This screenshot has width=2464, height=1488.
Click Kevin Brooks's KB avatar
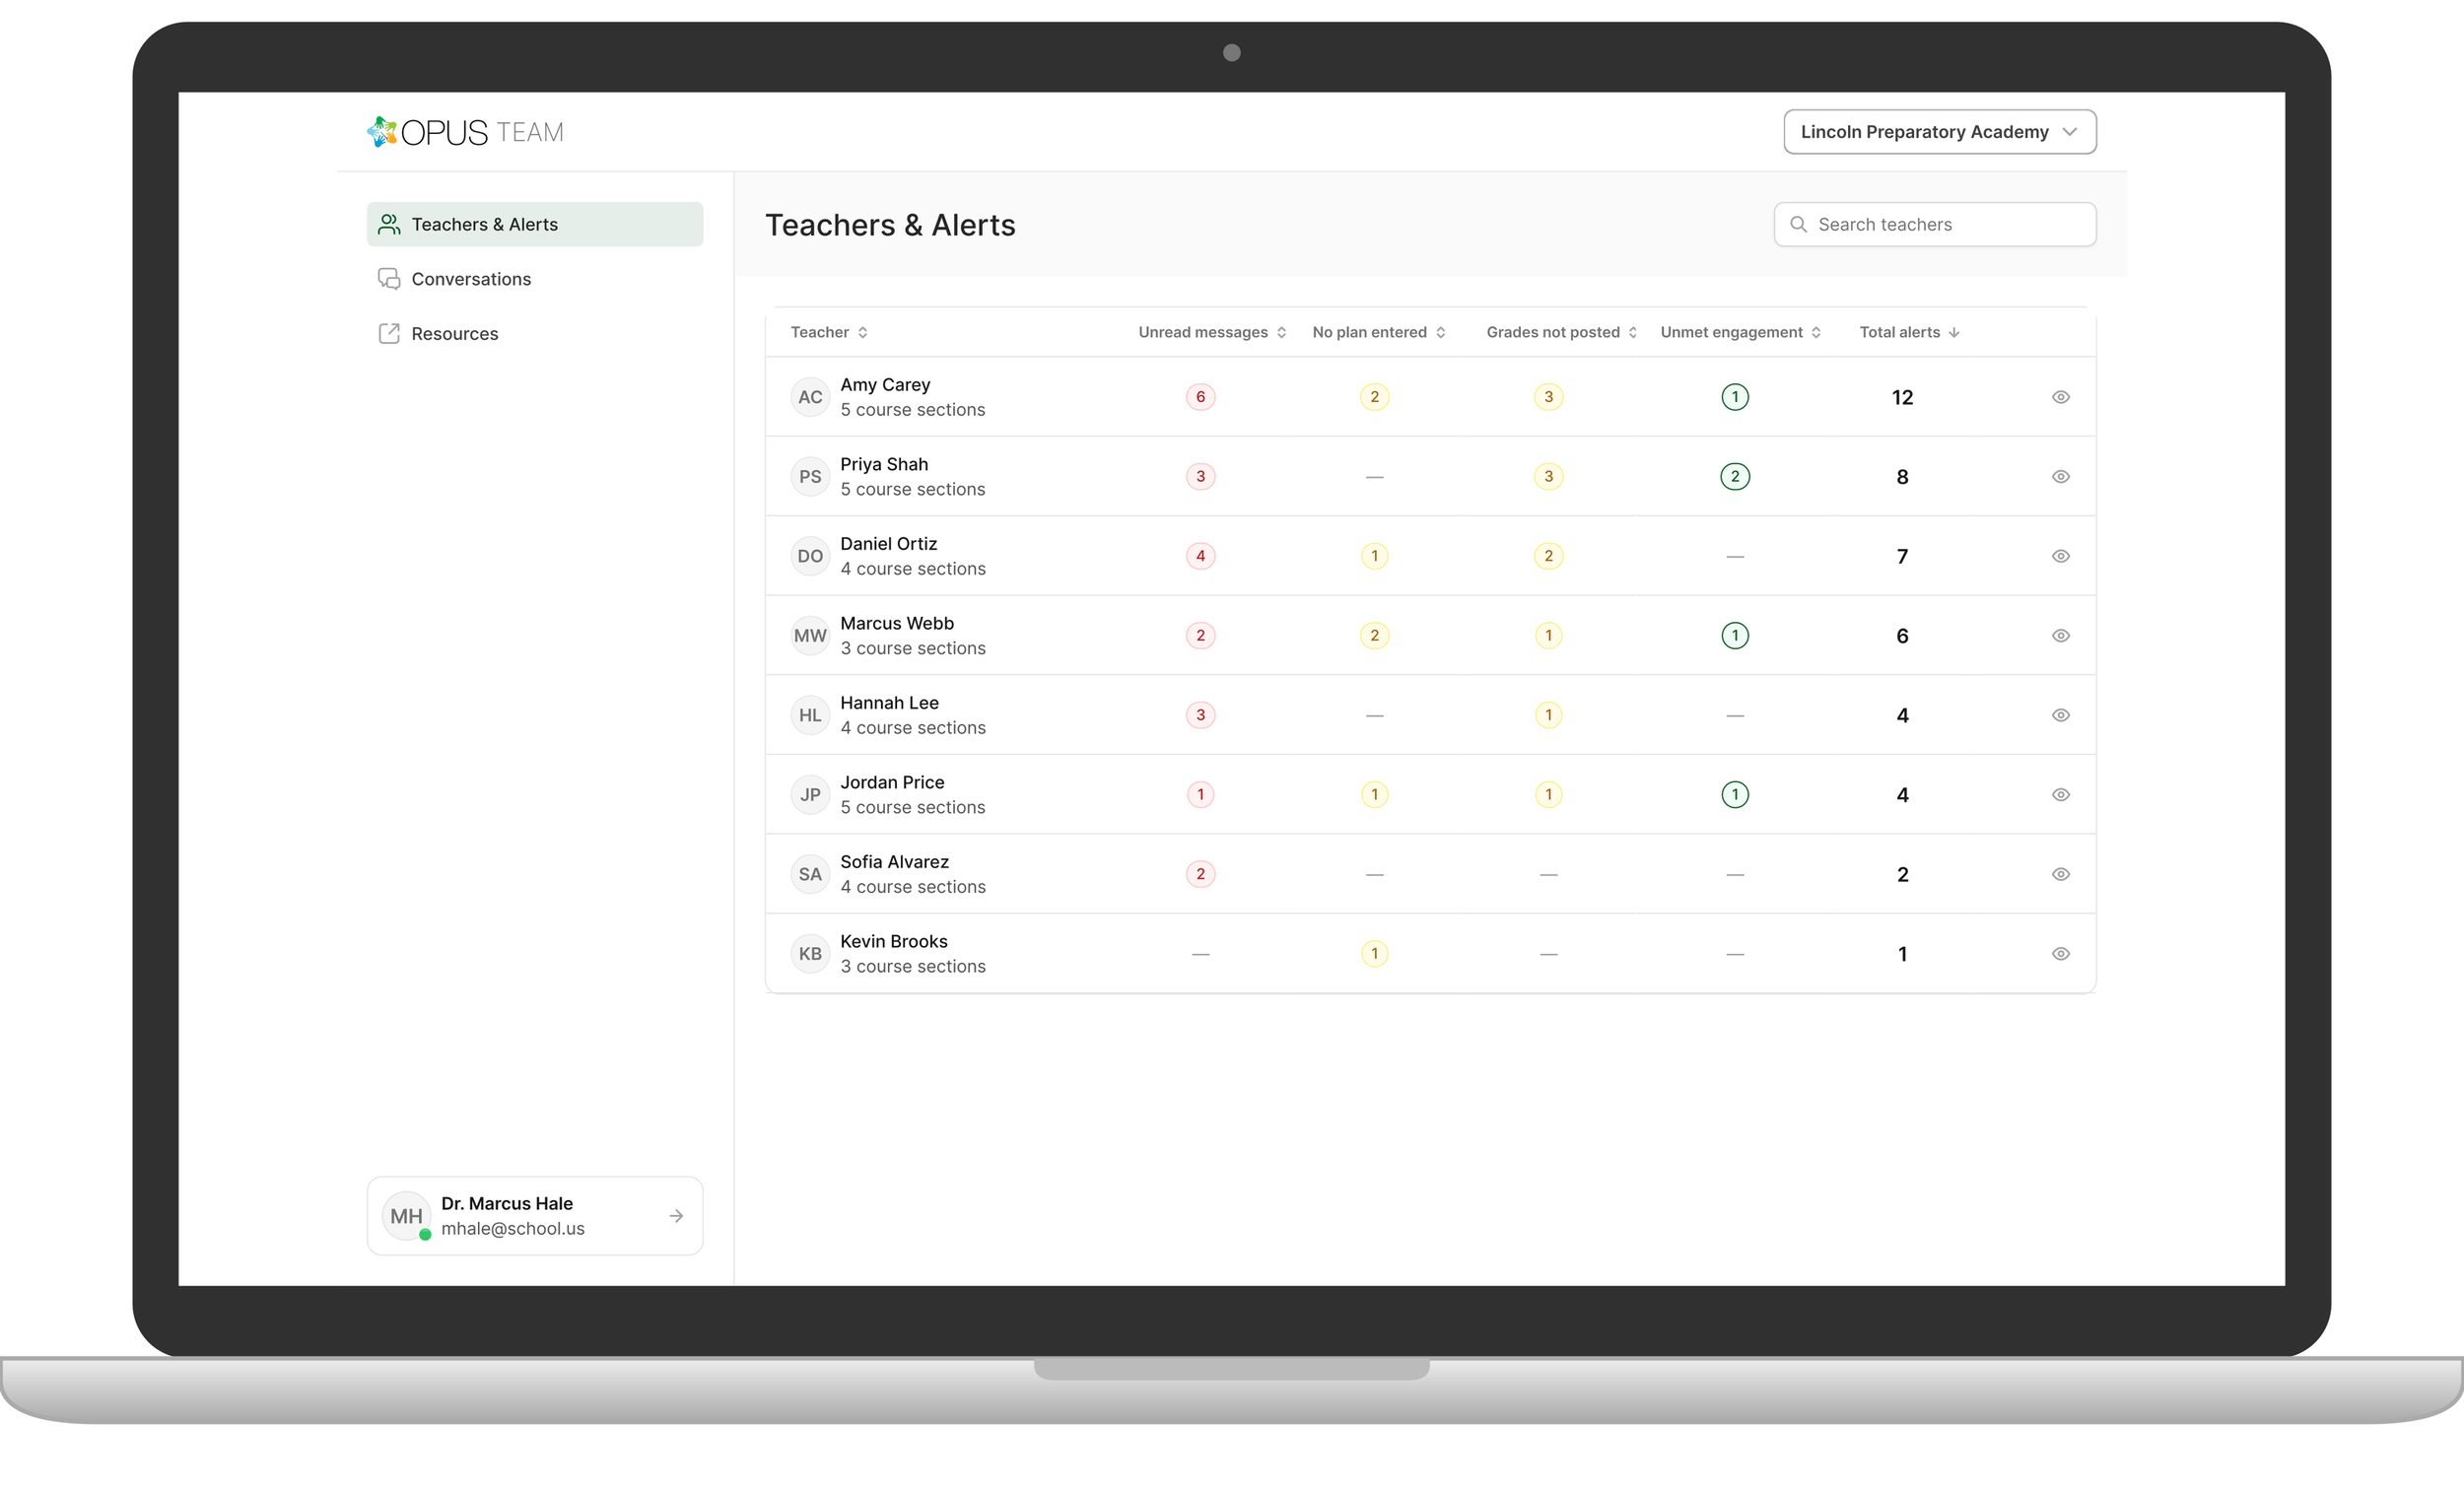tap(810, 954)
